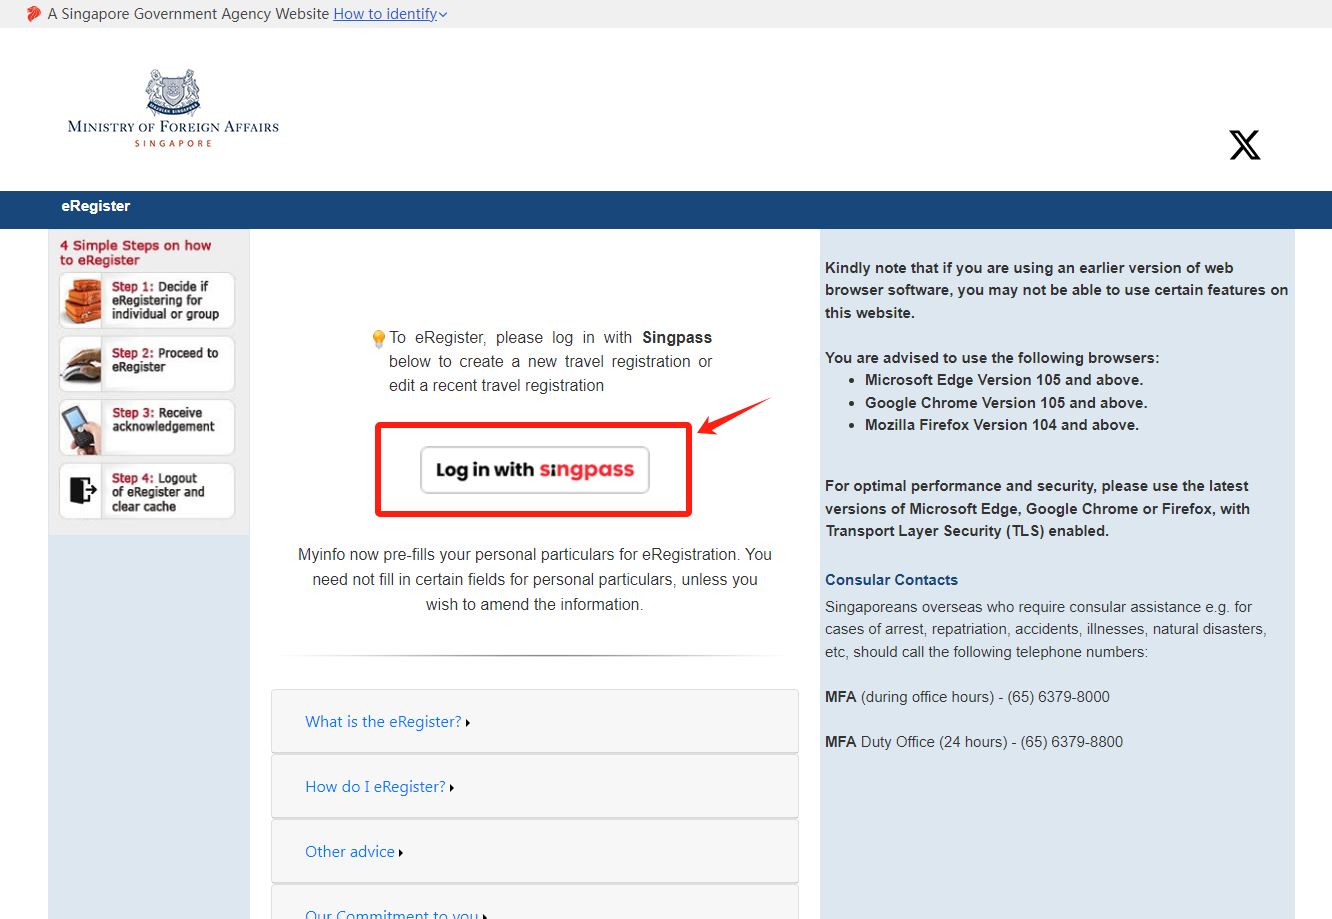
Task: Click the logout door icon for Step 4
Action: click(x=82, y=490)
